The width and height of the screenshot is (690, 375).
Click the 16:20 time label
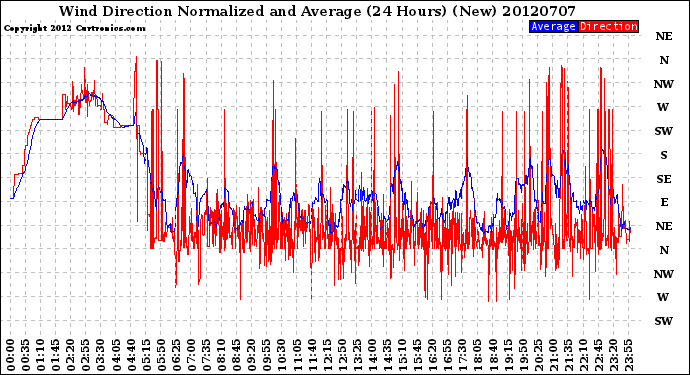433,355
